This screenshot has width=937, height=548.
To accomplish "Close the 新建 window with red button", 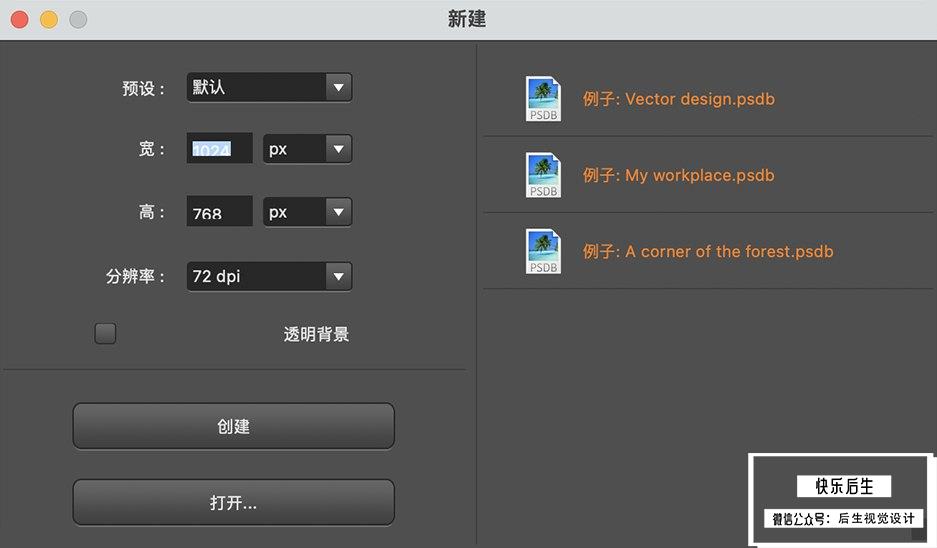I will pos(20,19).
